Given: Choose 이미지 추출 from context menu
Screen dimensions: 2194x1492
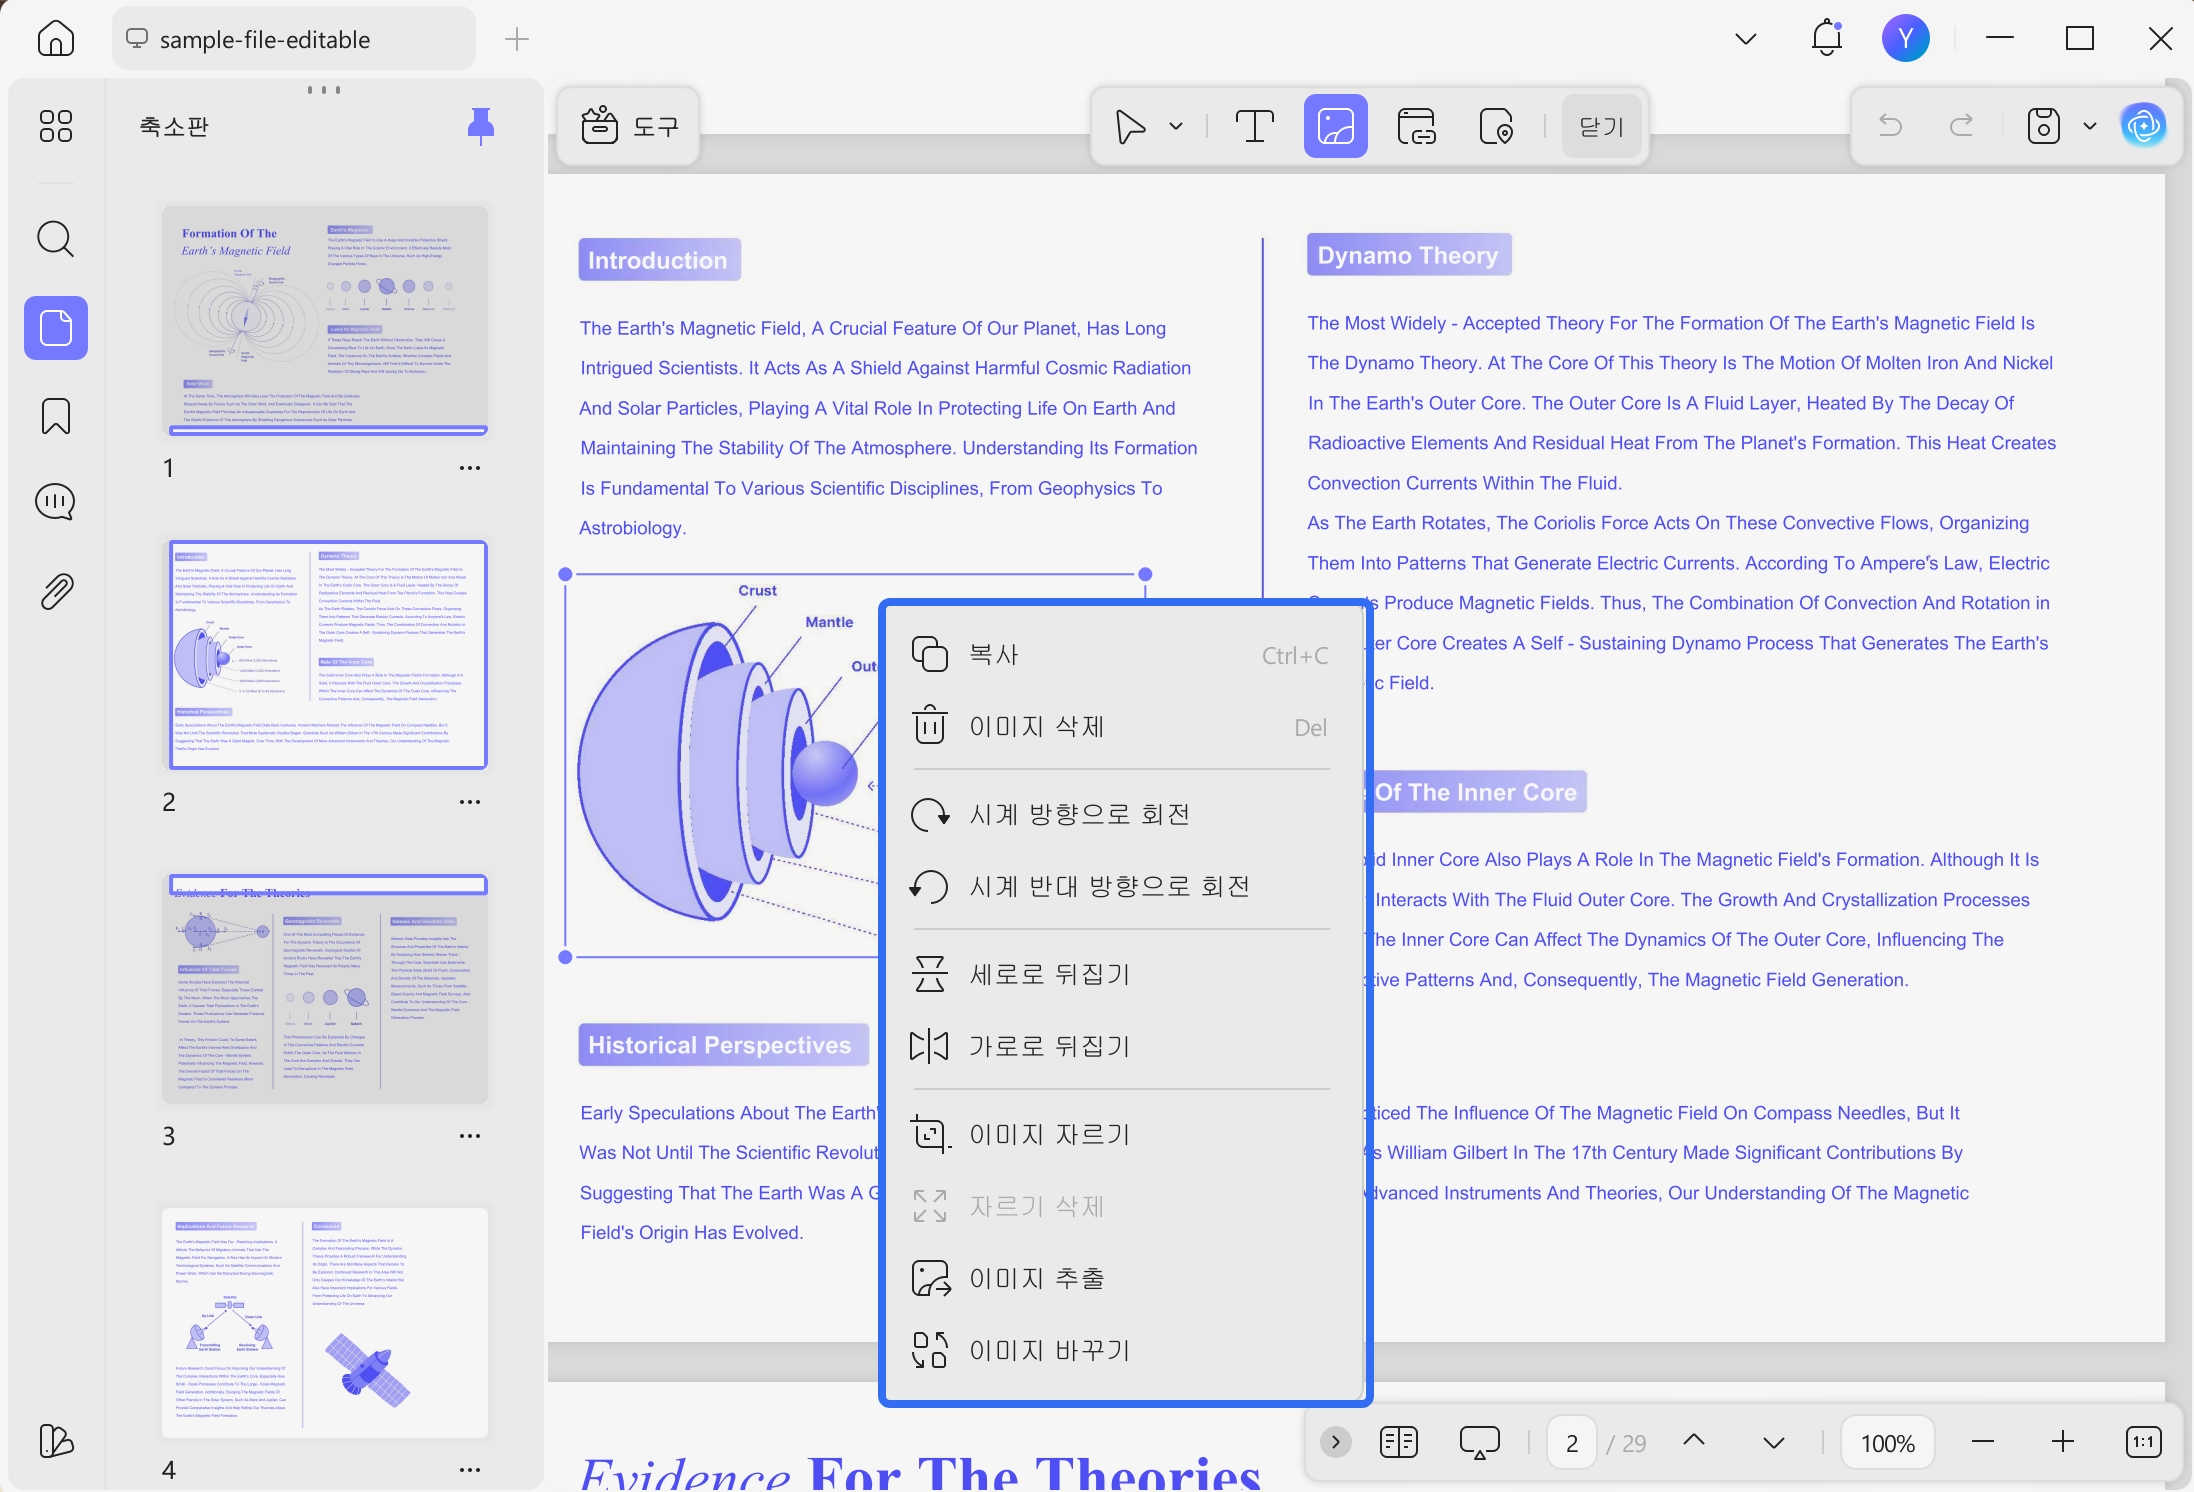Looking at the screenshot, I should pyautogui.click(x=1121, y=1278).
